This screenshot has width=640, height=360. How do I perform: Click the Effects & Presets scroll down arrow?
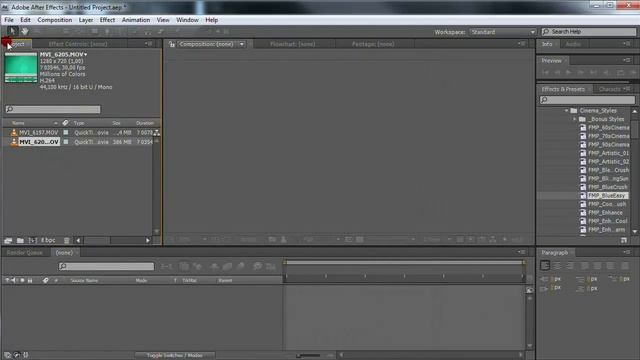pyautogui.click(x=635, y=231)
